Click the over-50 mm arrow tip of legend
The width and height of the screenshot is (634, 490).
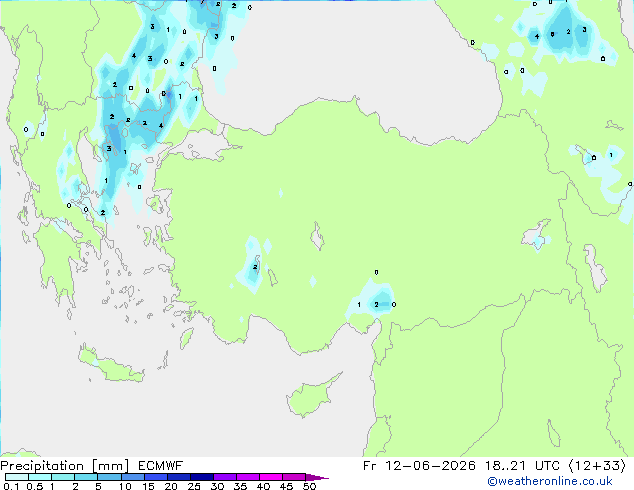(317, 477)
